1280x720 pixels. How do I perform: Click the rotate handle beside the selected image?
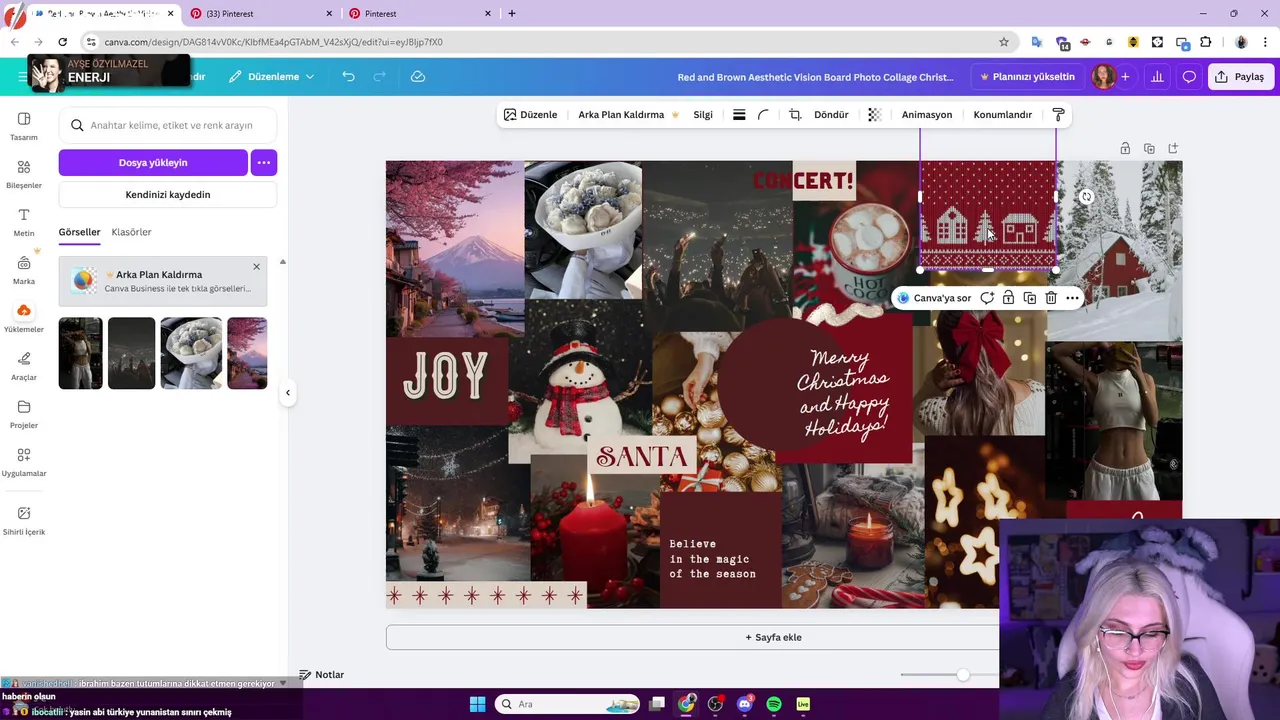click(1086, 197)
